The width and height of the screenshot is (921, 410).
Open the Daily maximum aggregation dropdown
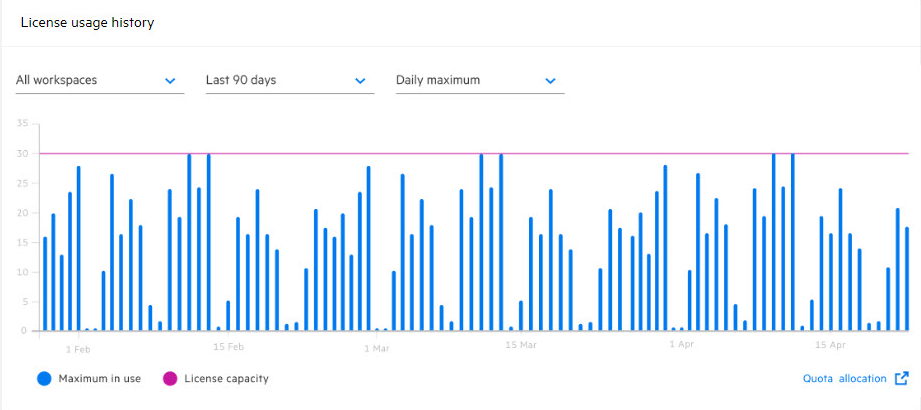[x=478, y=80]
